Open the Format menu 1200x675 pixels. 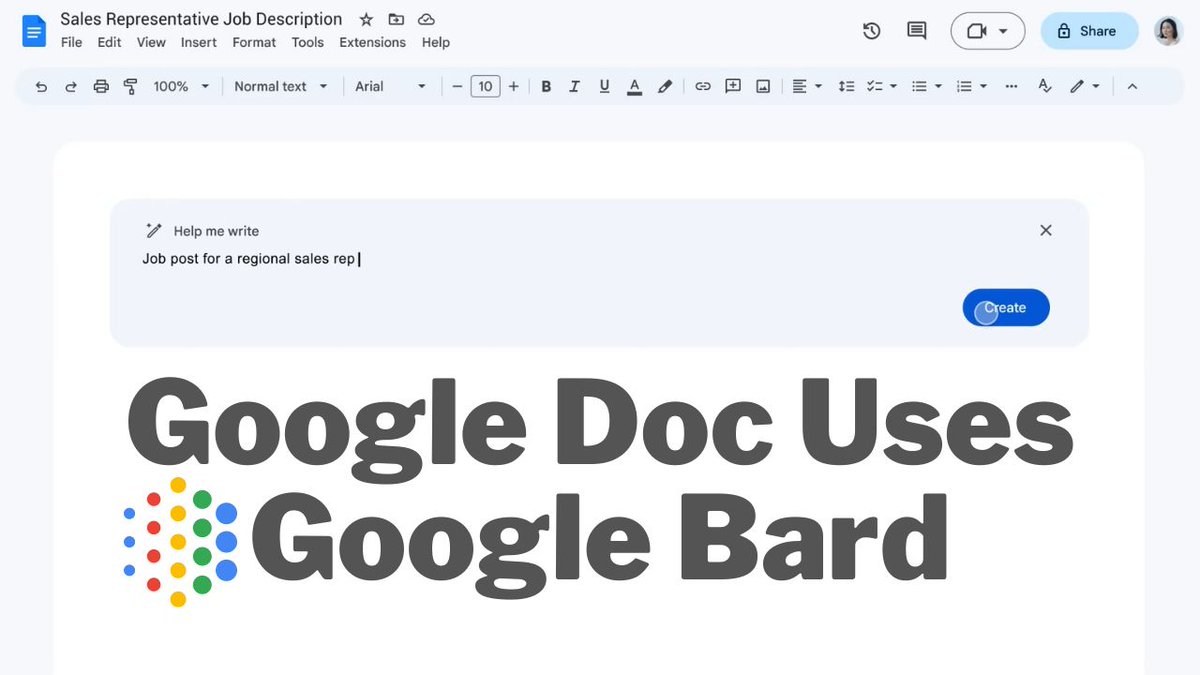pos(254,42)
